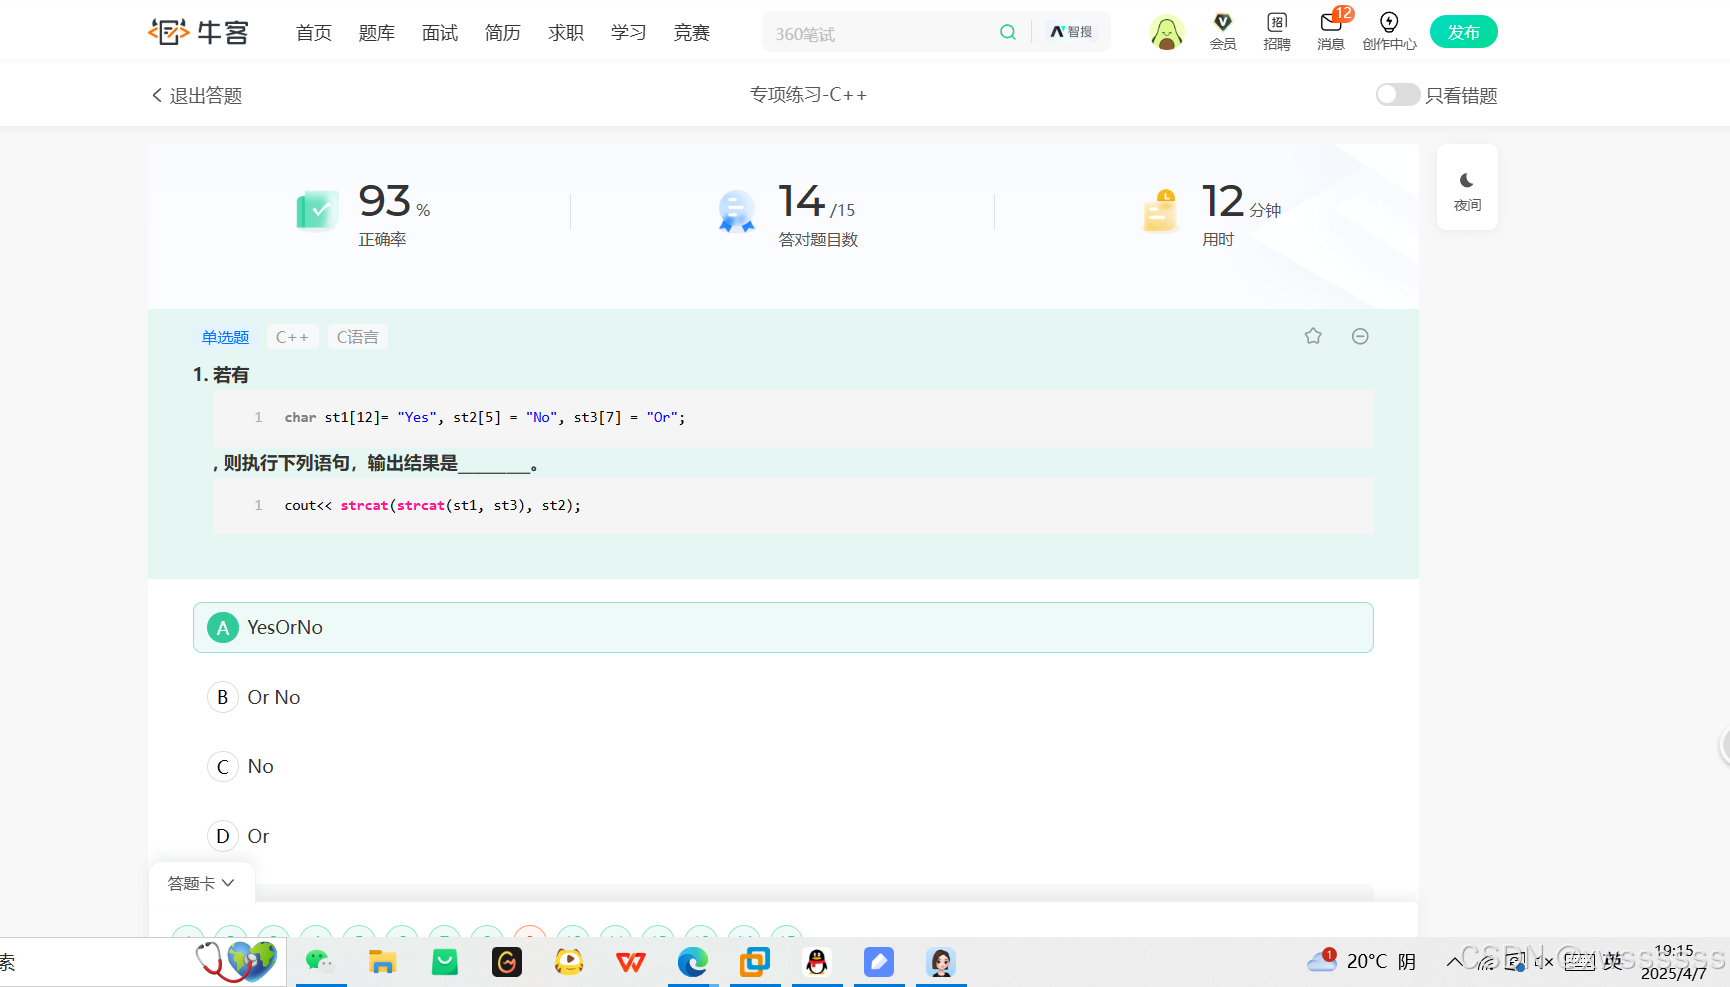Click the C++ tag

point(292,337)
